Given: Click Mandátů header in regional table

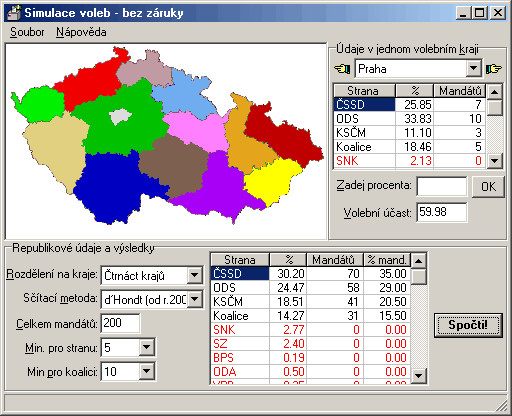Looking at the screenshot, I should point(460,91).
